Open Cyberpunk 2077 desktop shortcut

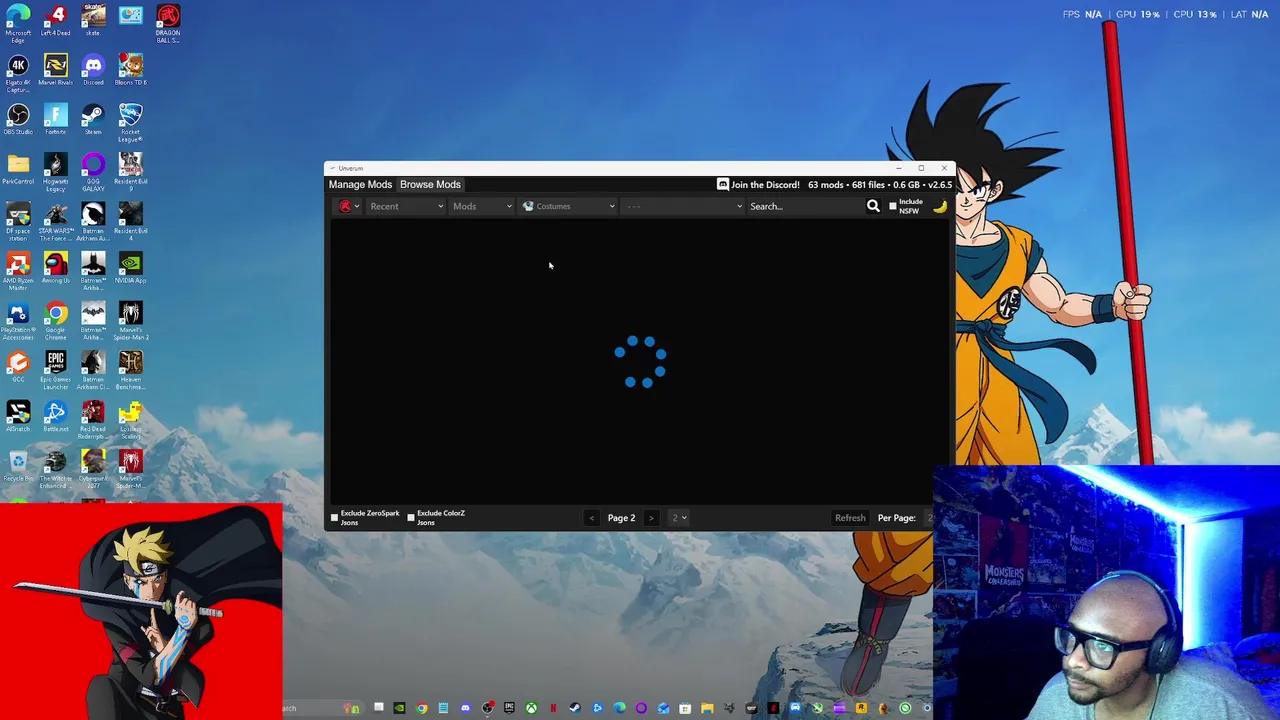pyautogui.click(x=93, y=469)
